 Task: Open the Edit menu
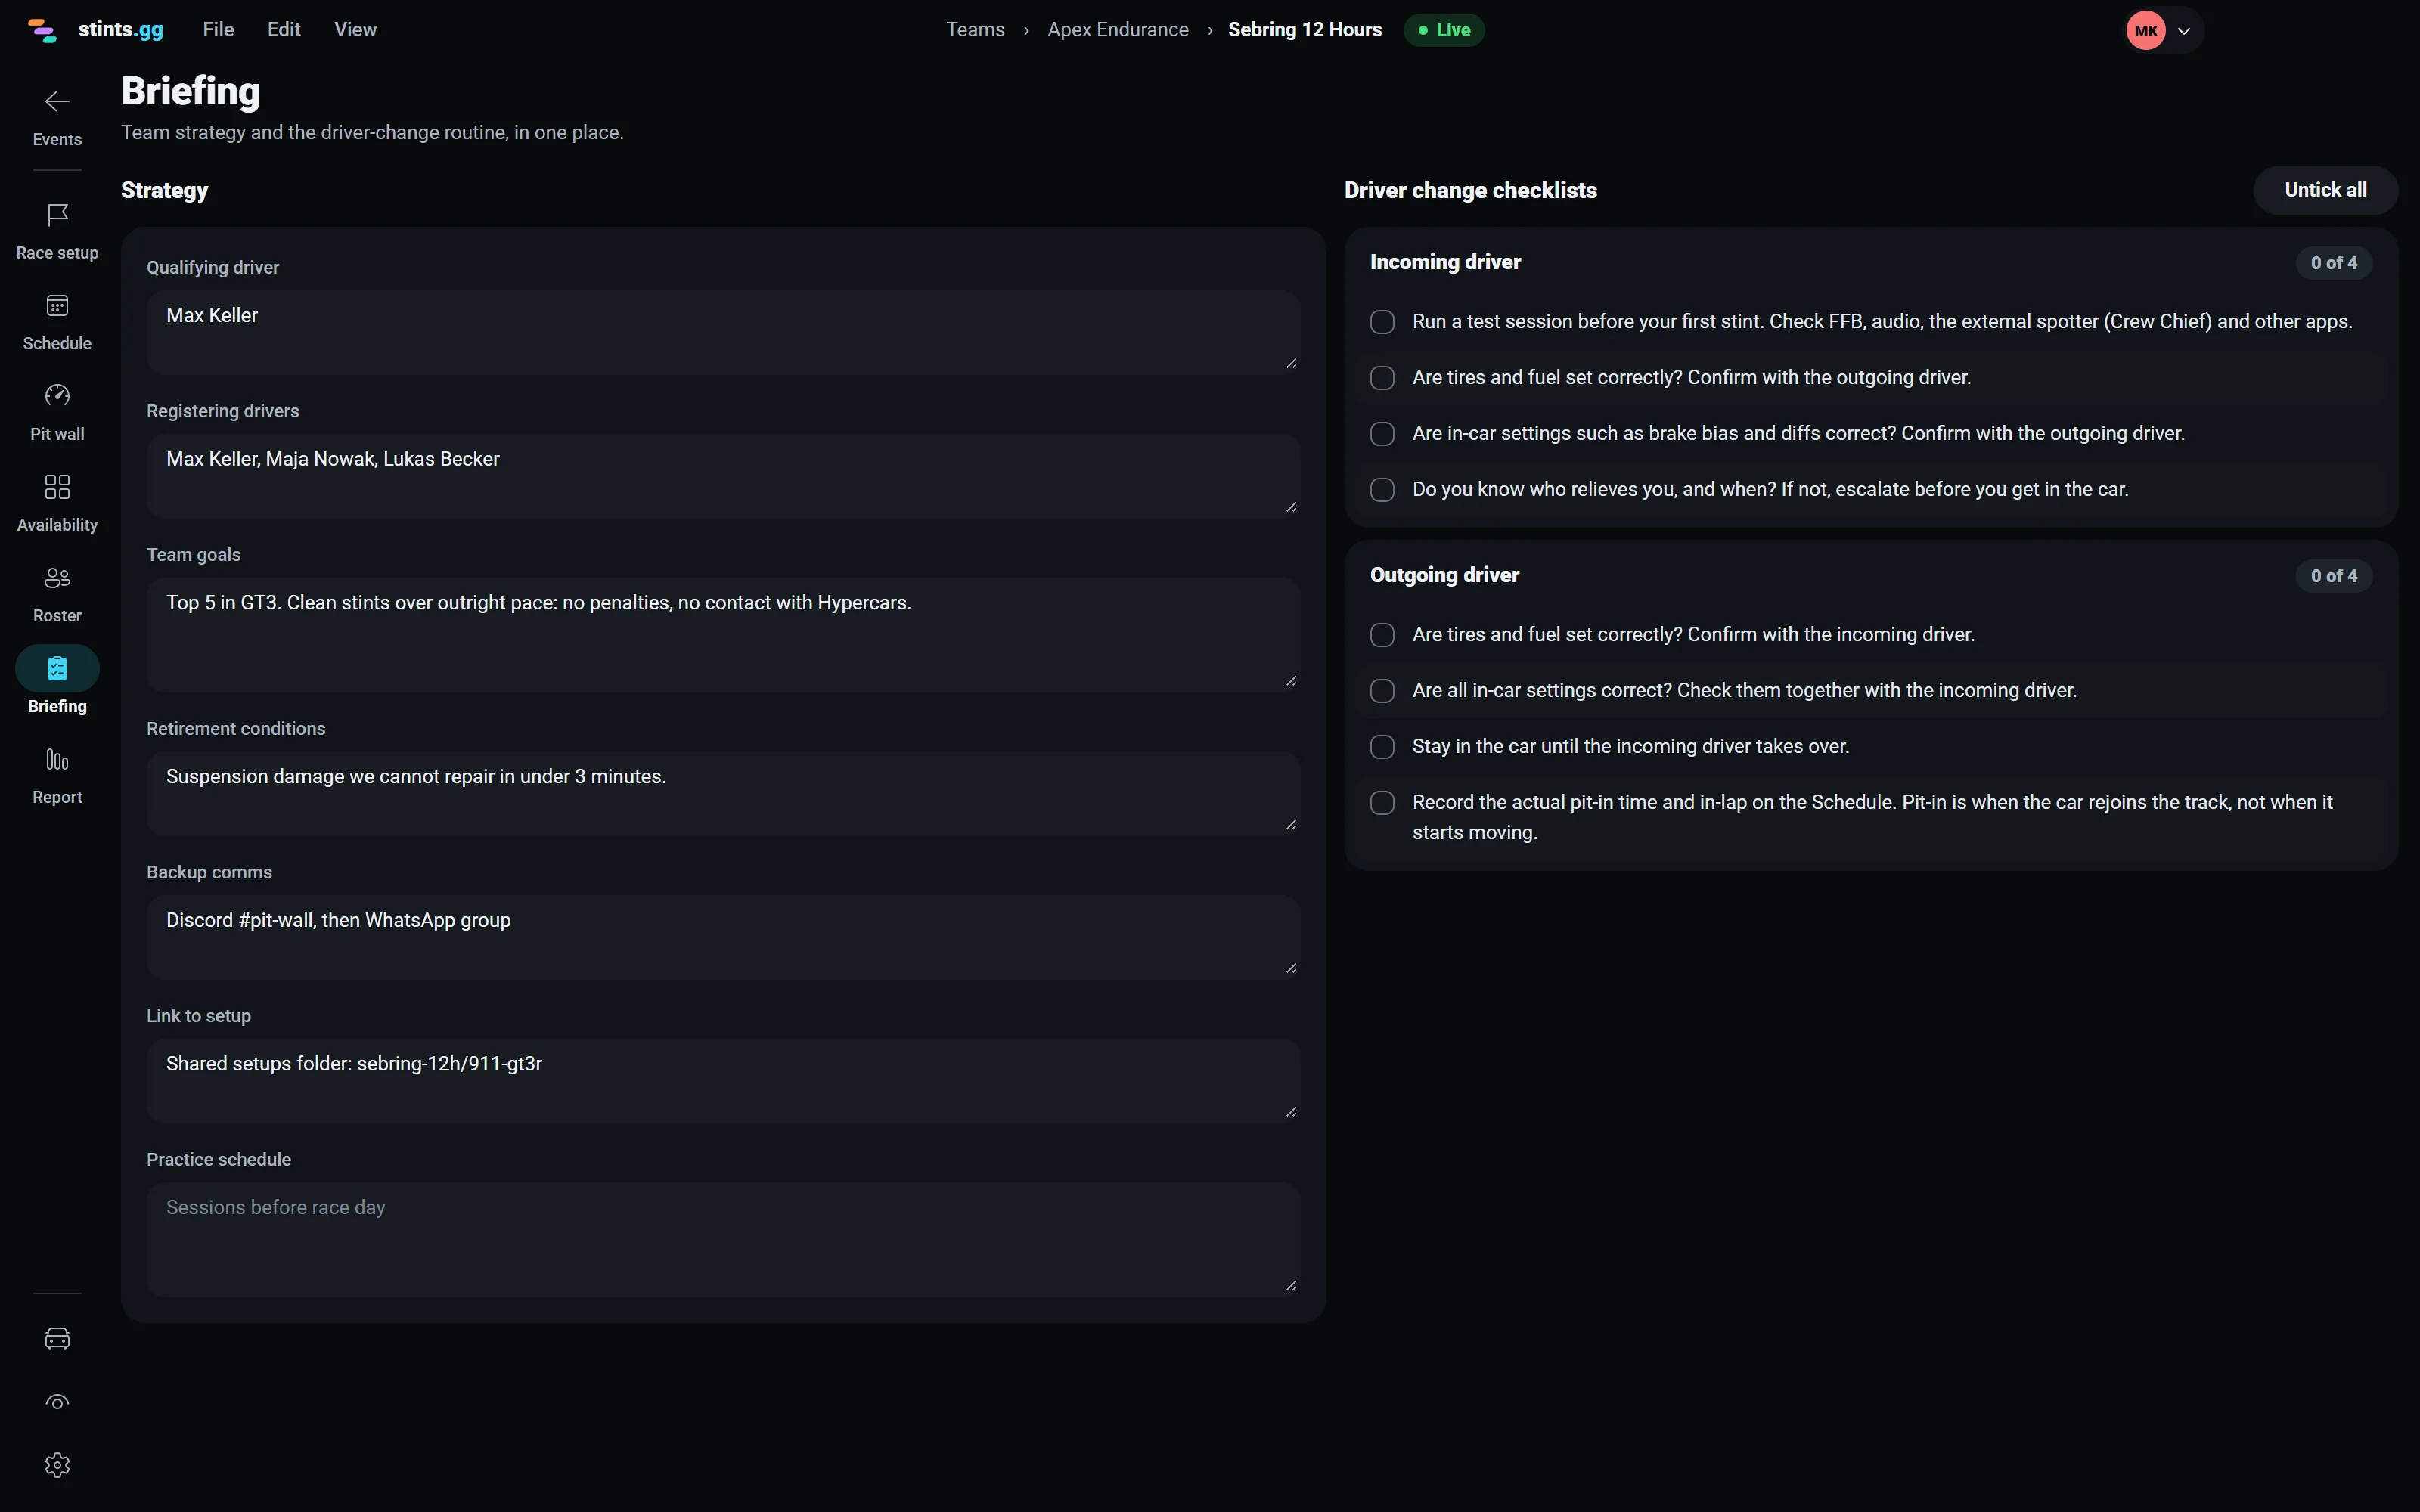click(x=284, y=30)
